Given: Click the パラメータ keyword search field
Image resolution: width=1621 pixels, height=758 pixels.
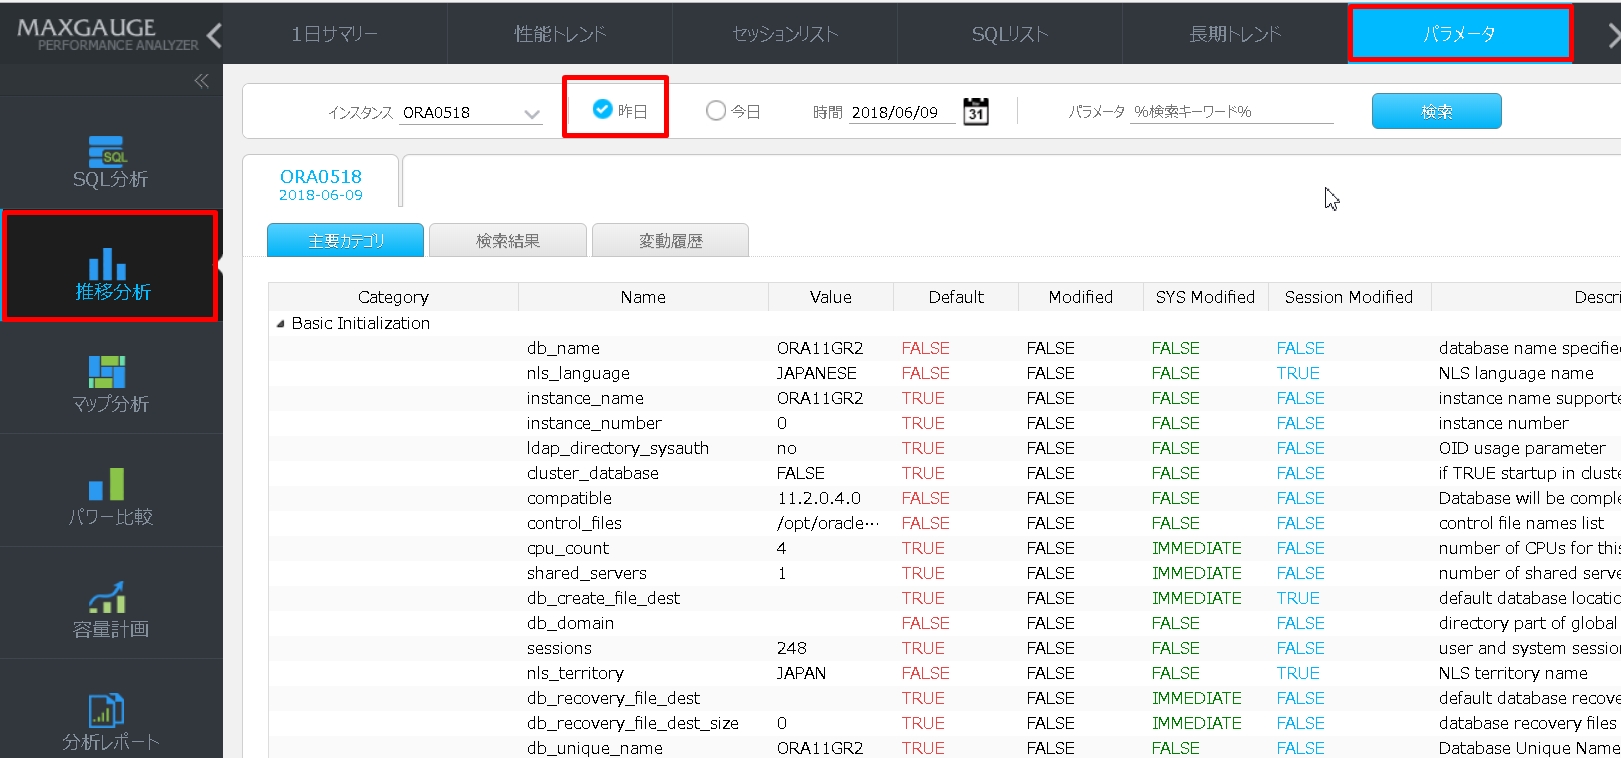Looking at the screenshot, I should click(x=1232, y=112).
